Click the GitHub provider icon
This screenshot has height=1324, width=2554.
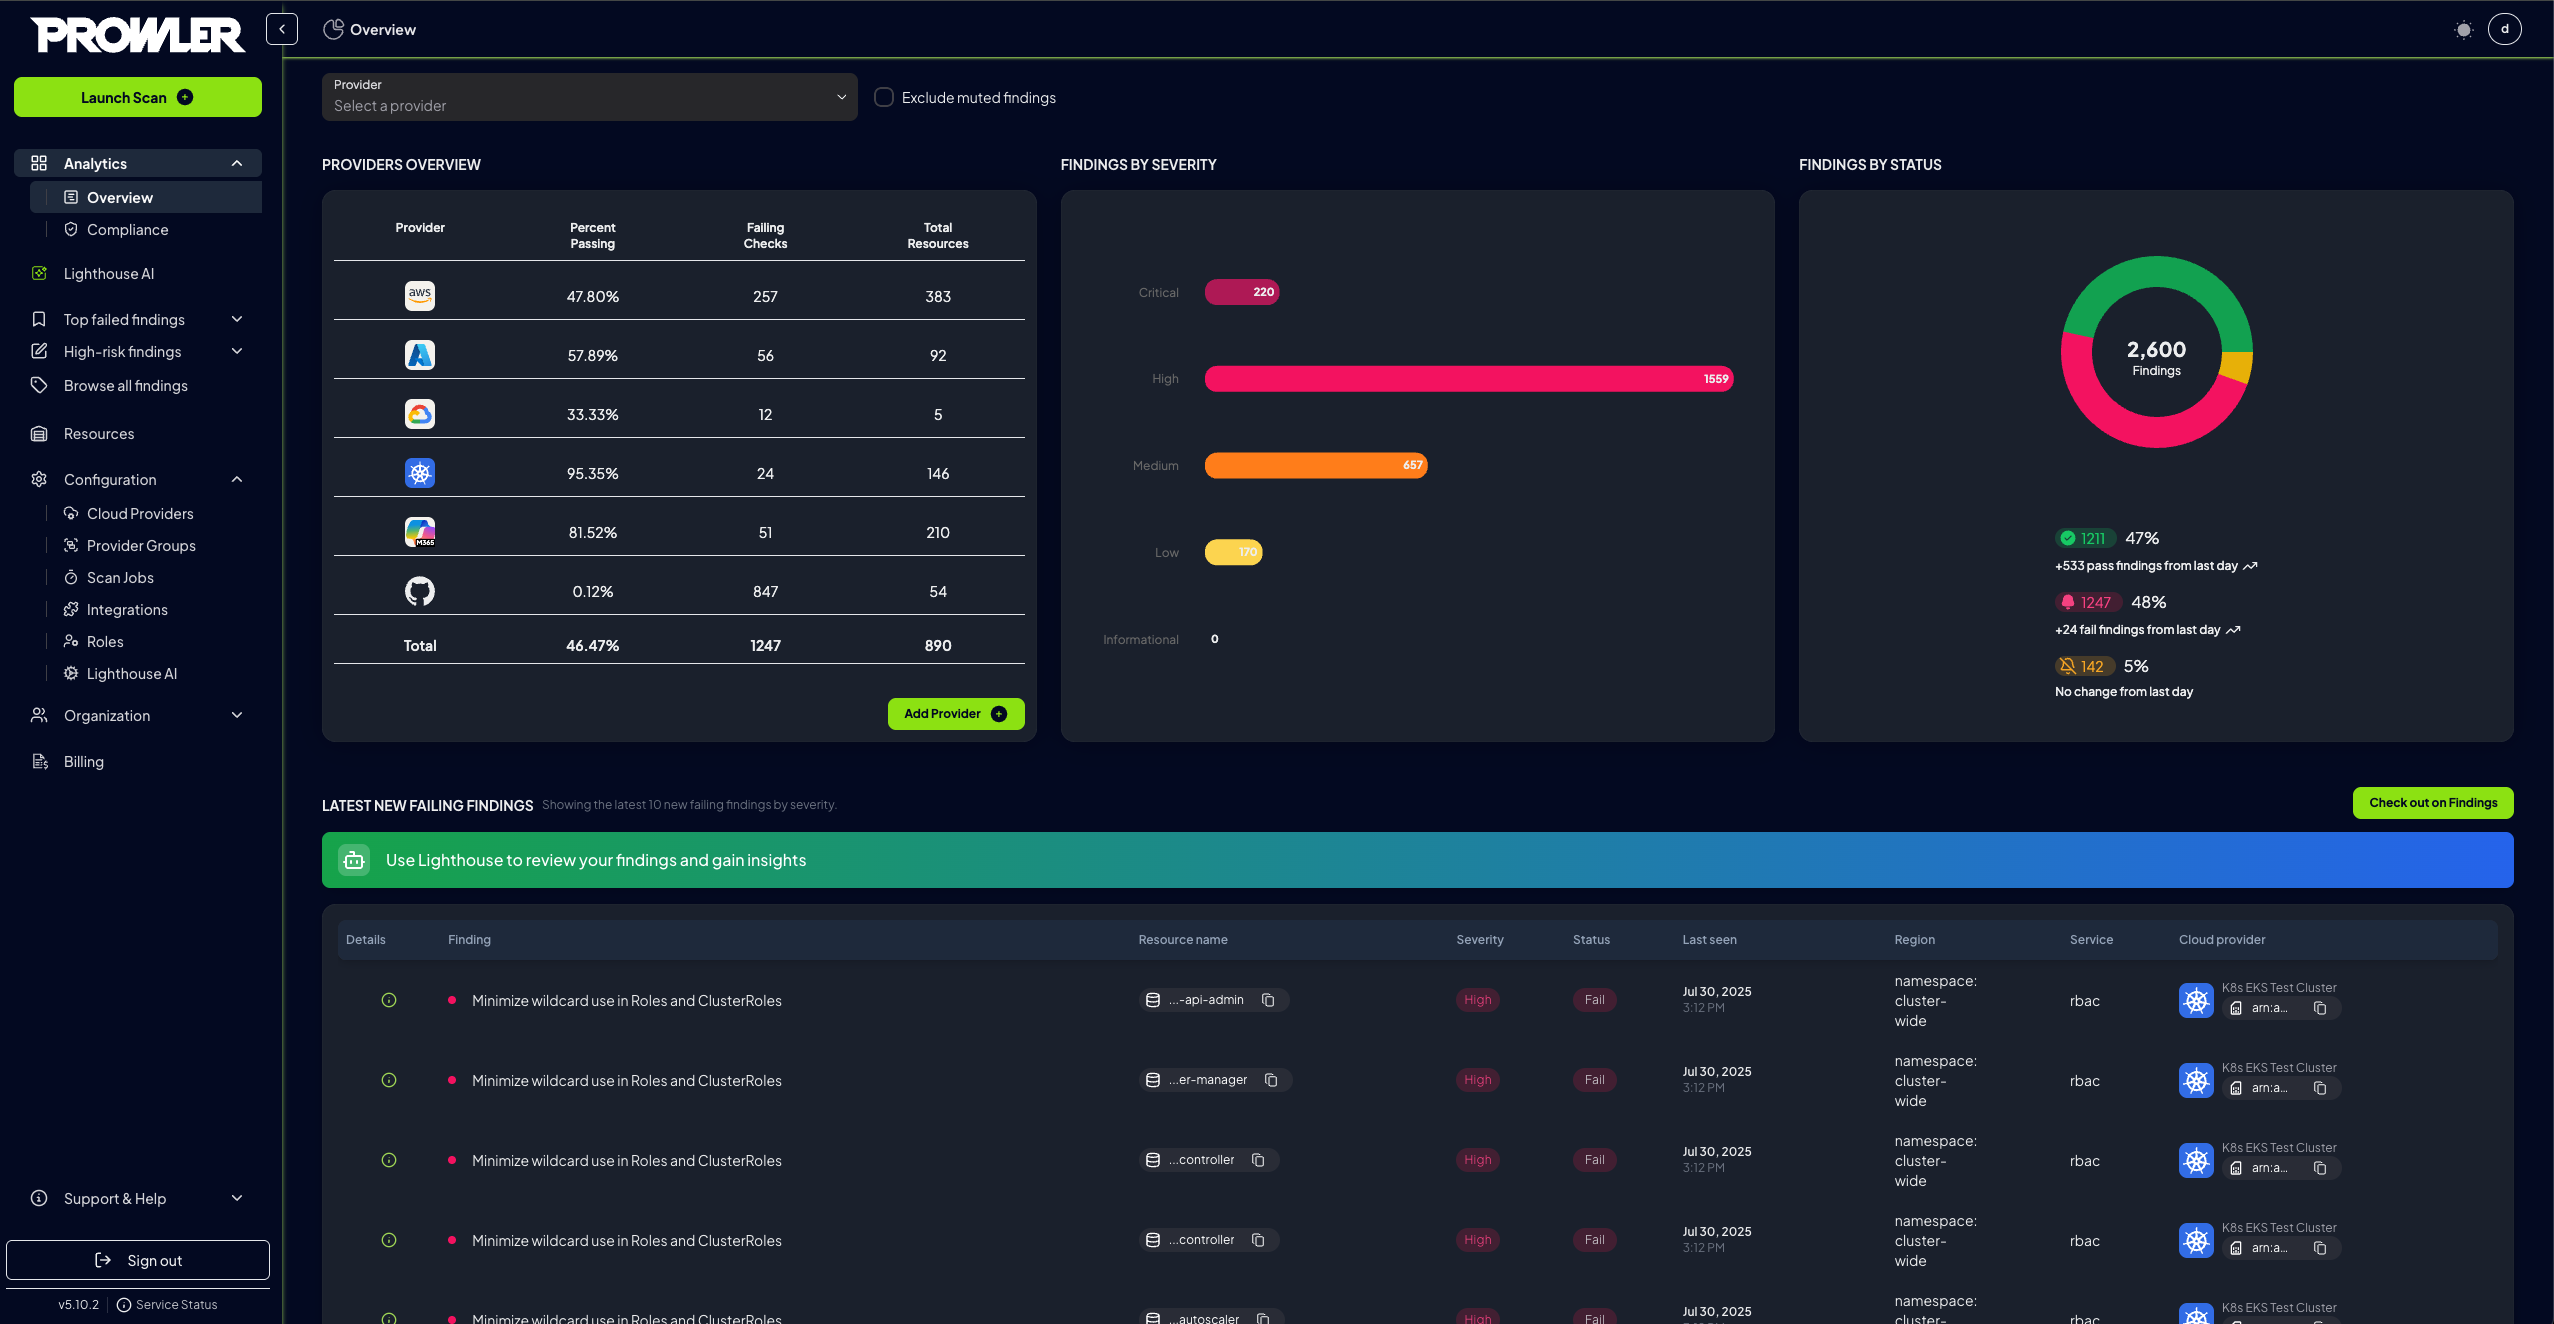tap(420, 591)
